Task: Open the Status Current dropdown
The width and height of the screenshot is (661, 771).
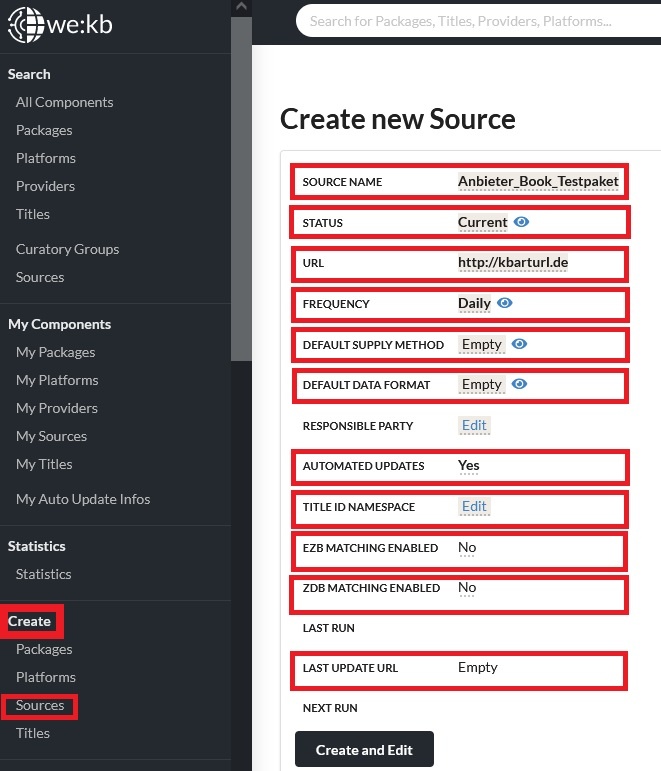Action: point(482,222)
